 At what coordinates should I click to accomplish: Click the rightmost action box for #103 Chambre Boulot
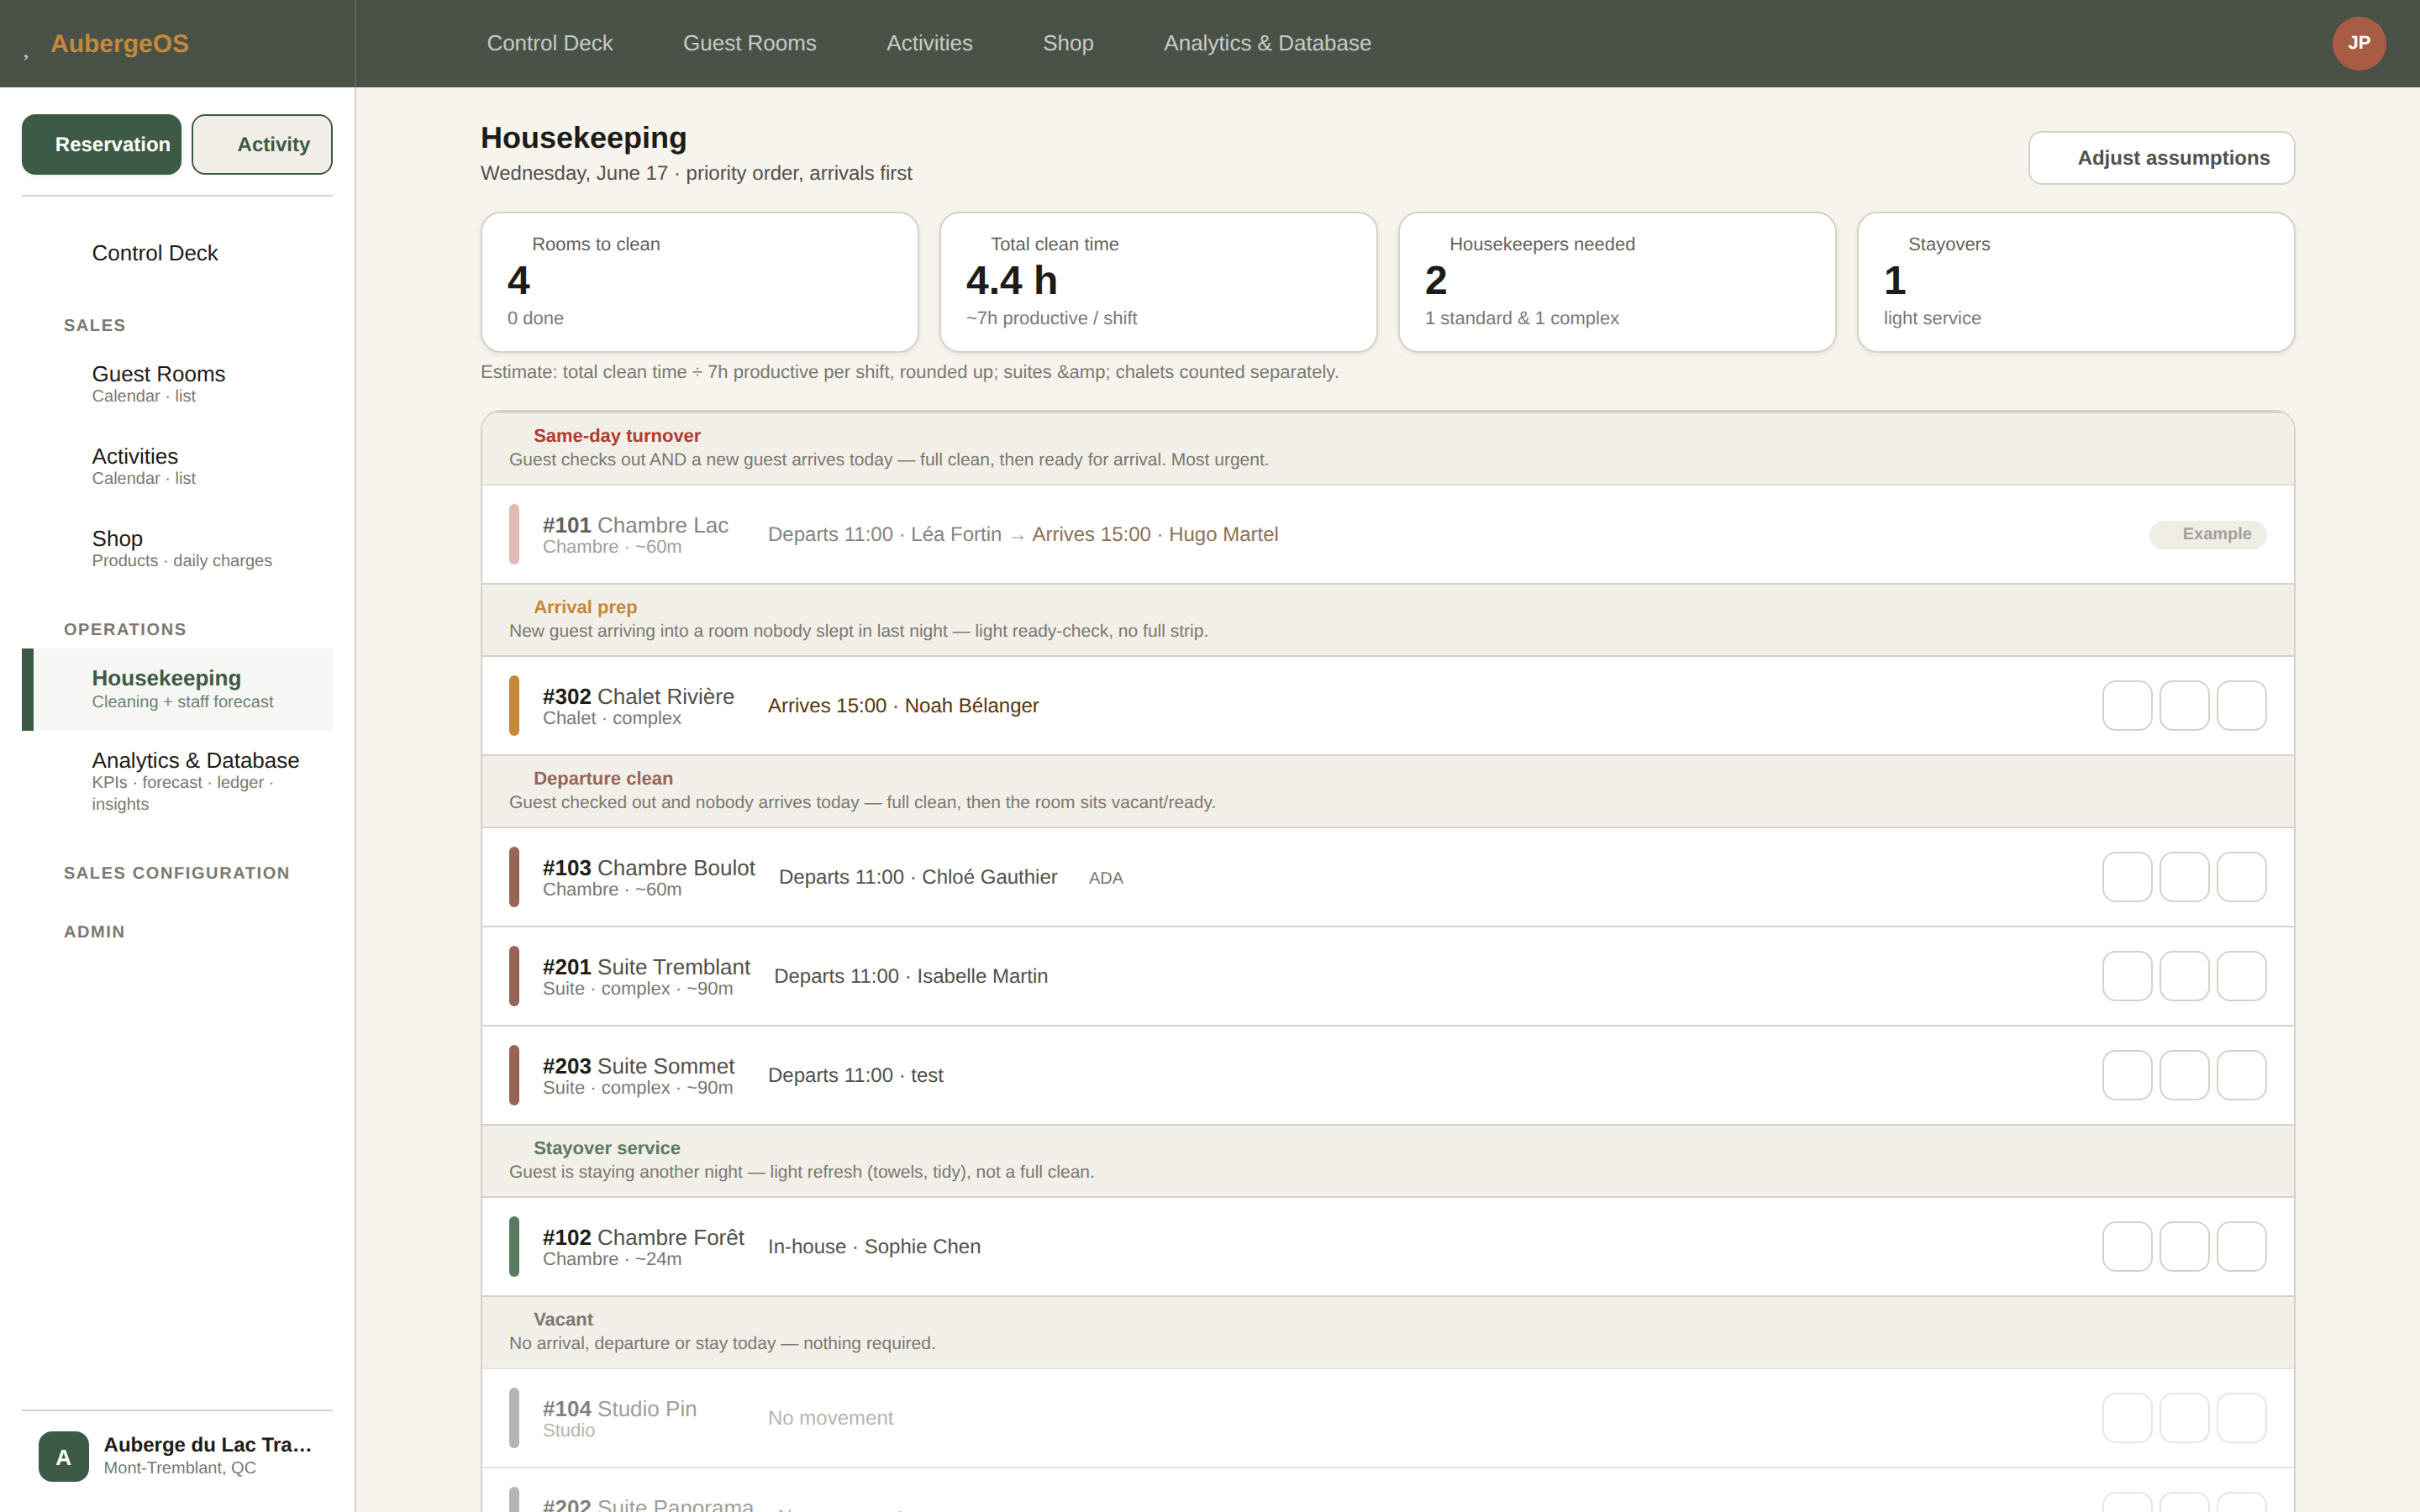coord(2241,876)
